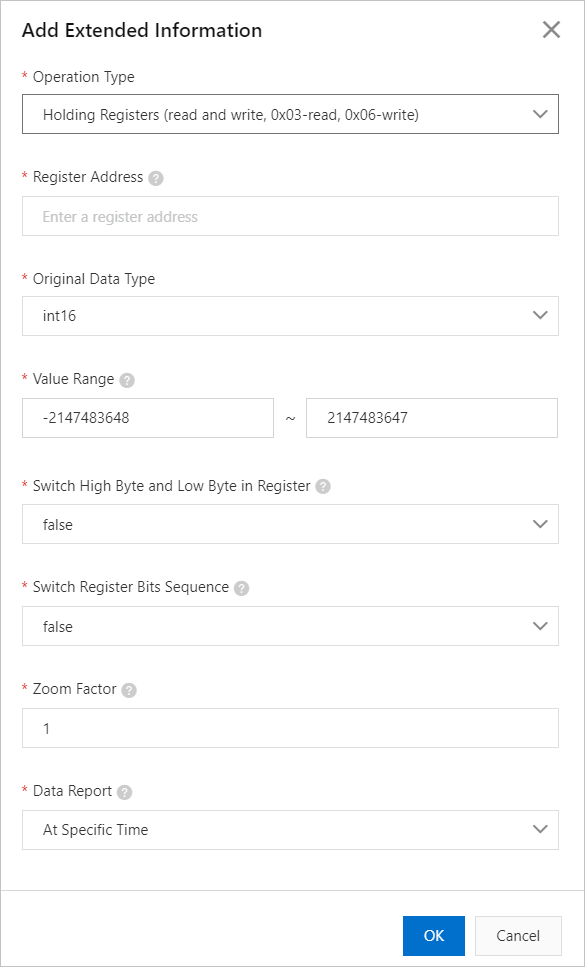Open the Register Address help tooltip
The image size is (585, 967).
pyautogui.click(x=155, y=177)
